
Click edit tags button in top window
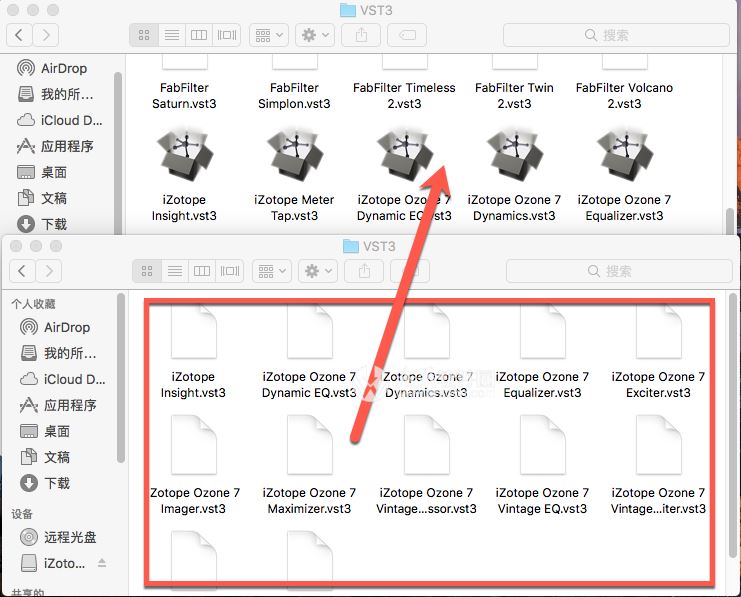tap(407, 35)
